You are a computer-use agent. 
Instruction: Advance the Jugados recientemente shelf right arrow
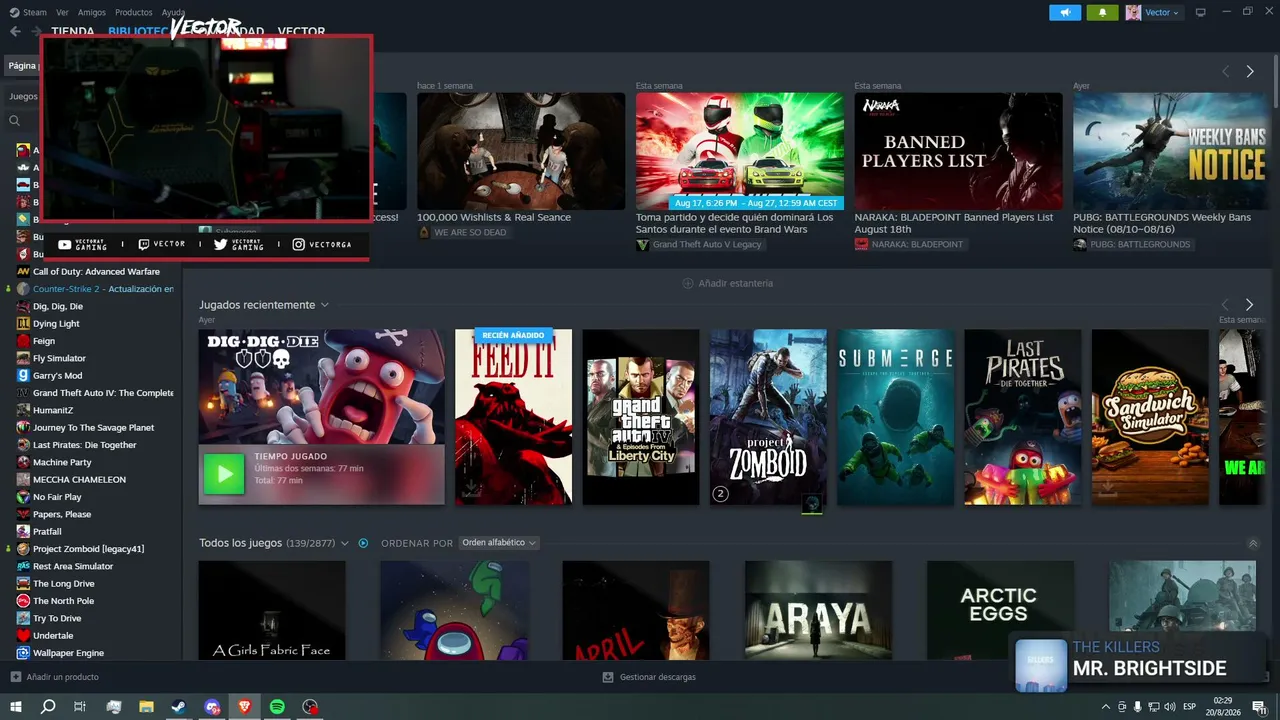[x=1249, y=305]
